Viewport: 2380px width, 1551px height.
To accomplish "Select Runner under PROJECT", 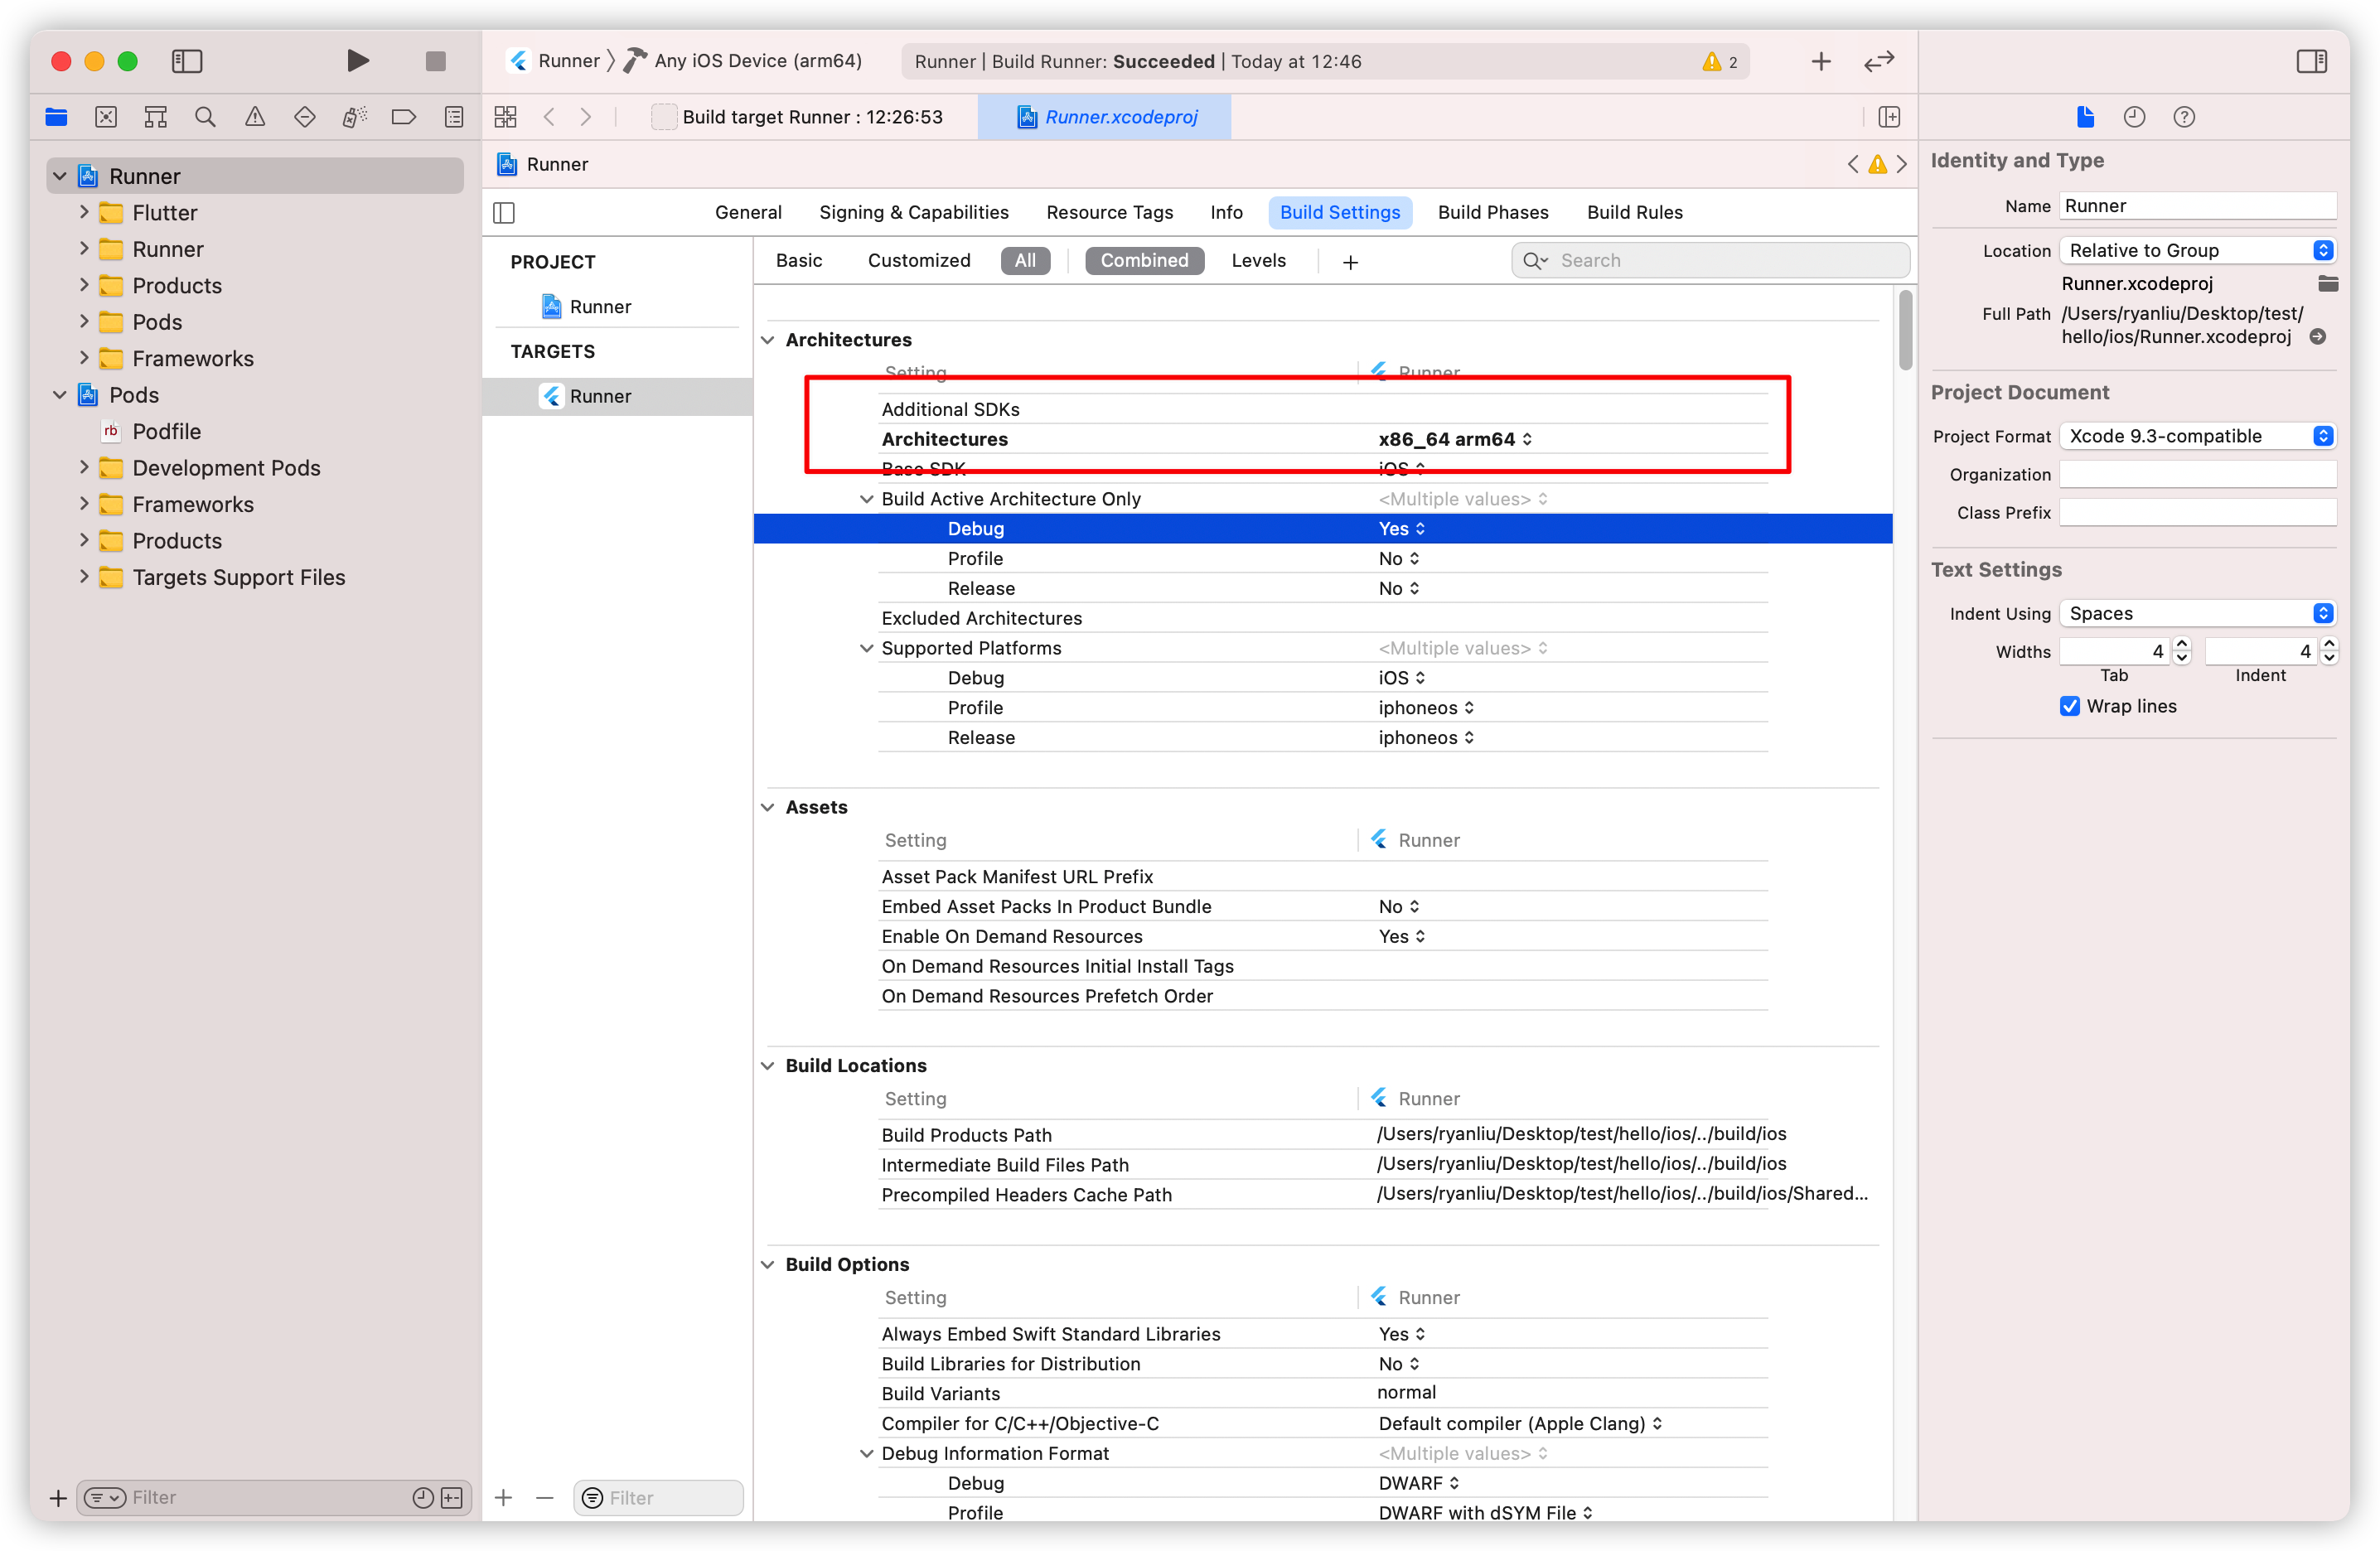I will pos(600,307).
